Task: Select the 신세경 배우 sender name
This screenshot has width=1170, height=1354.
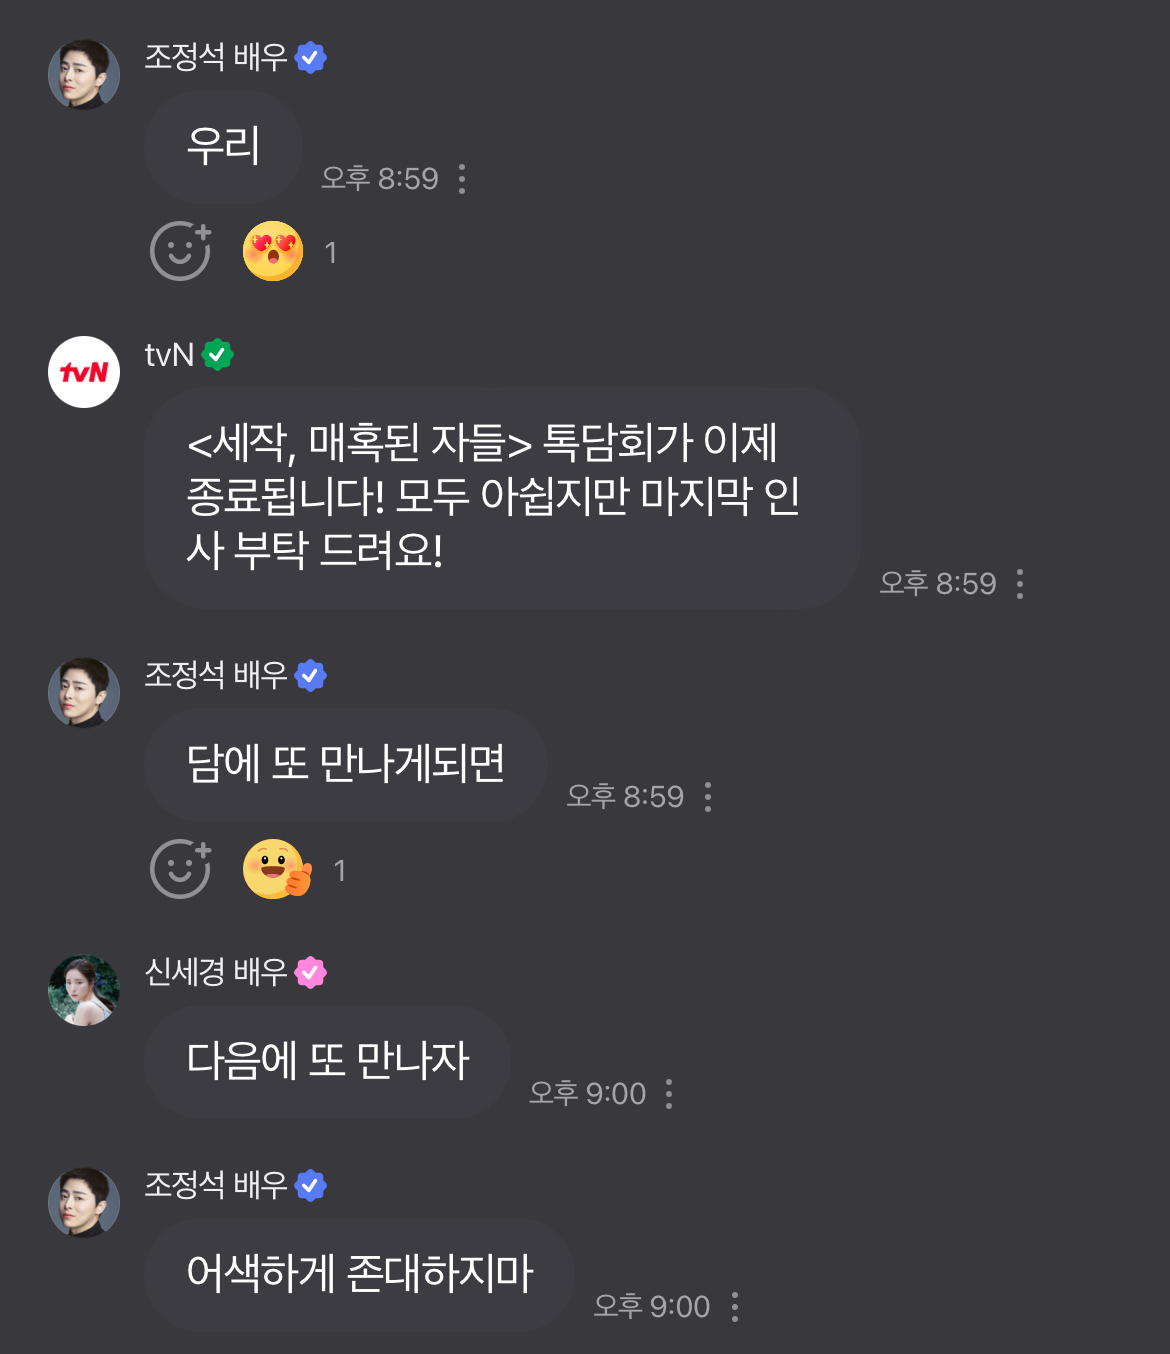Action: point(216,972)
